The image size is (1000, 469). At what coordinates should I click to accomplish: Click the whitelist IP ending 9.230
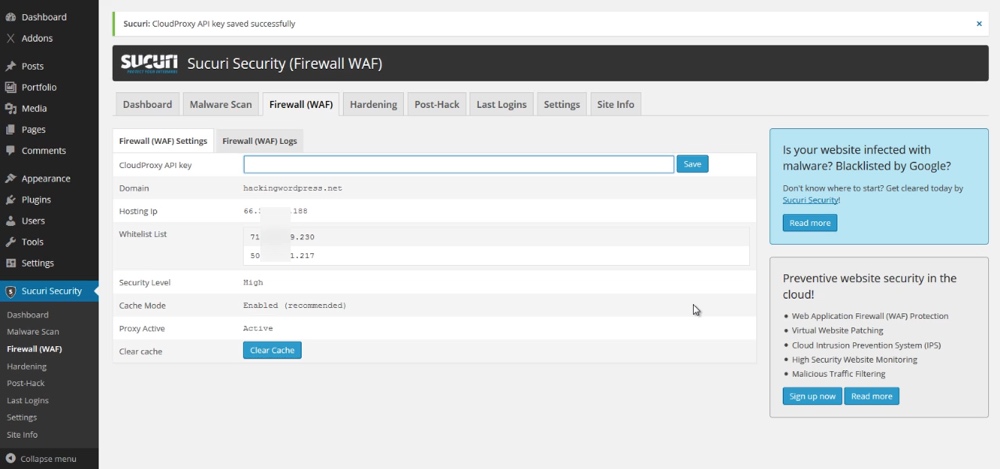coord(282,237)
